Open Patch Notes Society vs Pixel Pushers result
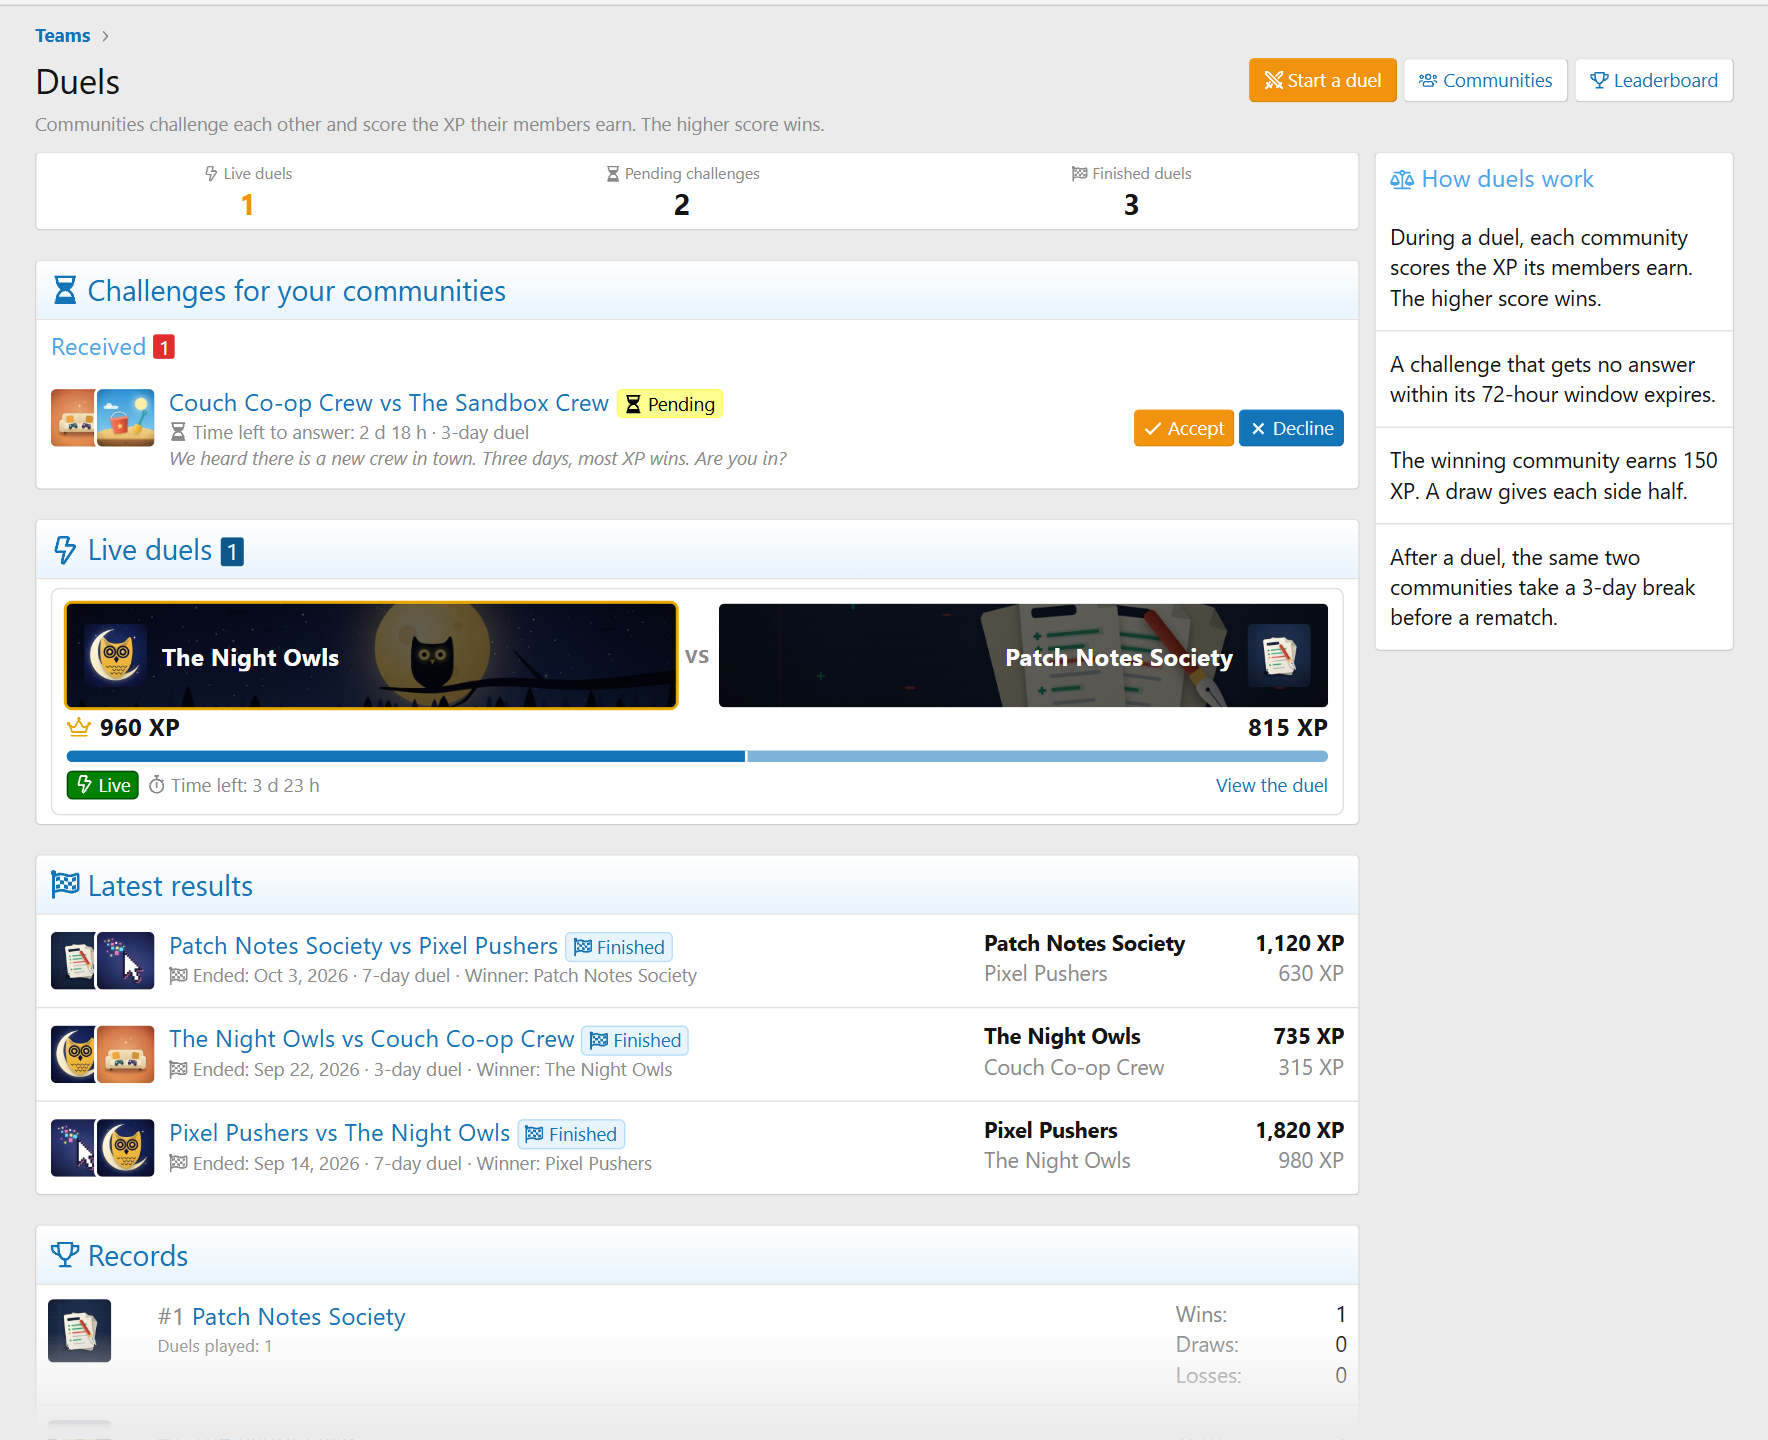The width and height of the screenshot is (1768, 1440). 363,946
